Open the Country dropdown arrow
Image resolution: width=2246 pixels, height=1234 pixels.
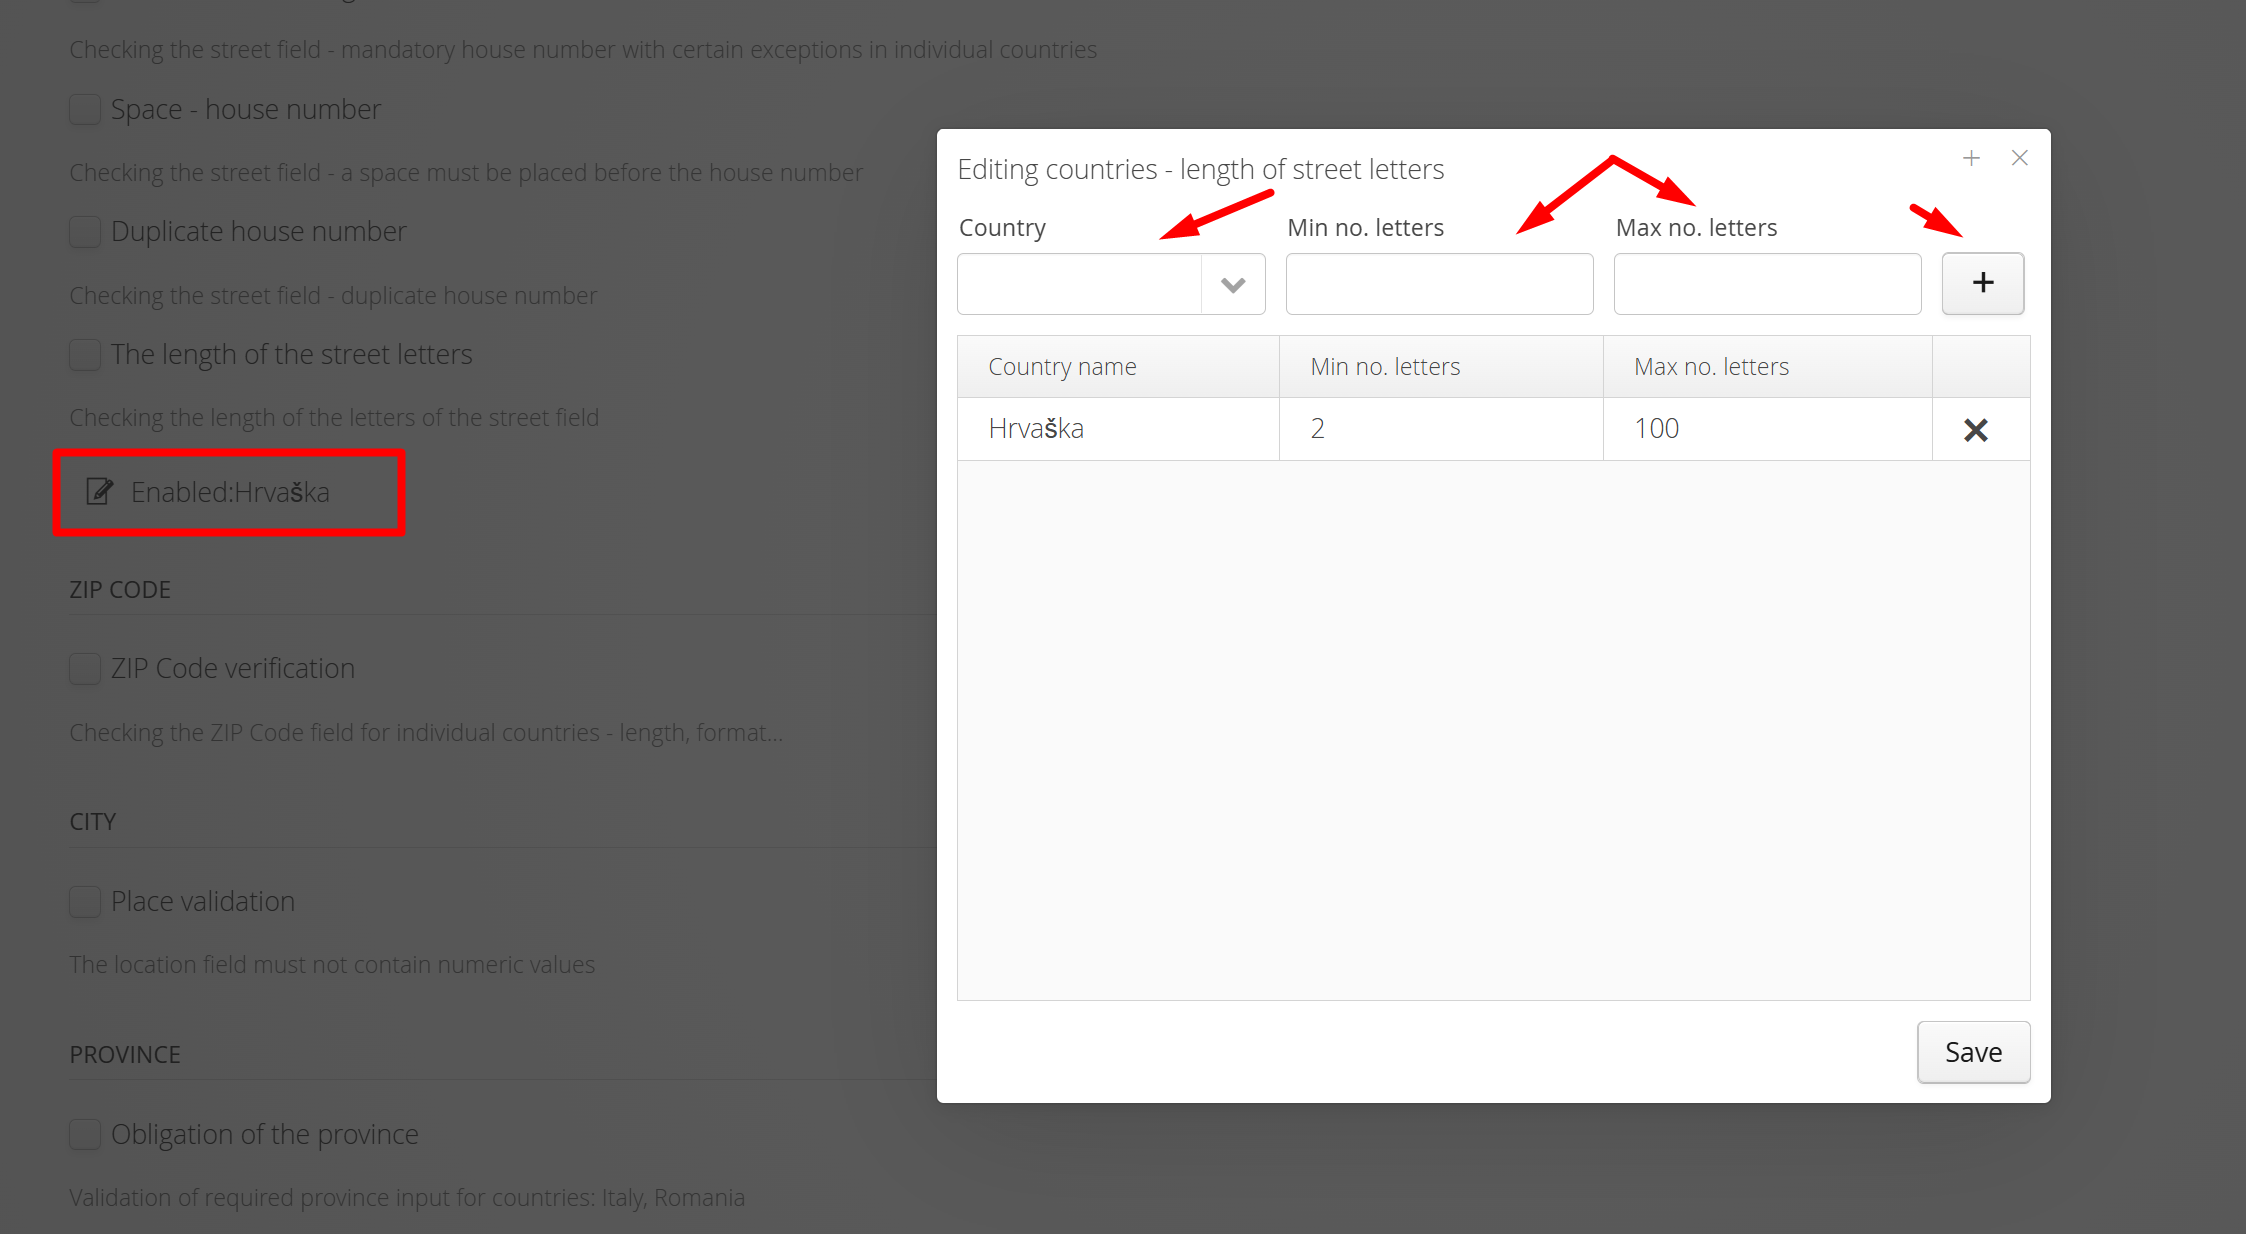(x=1233, y=285)
